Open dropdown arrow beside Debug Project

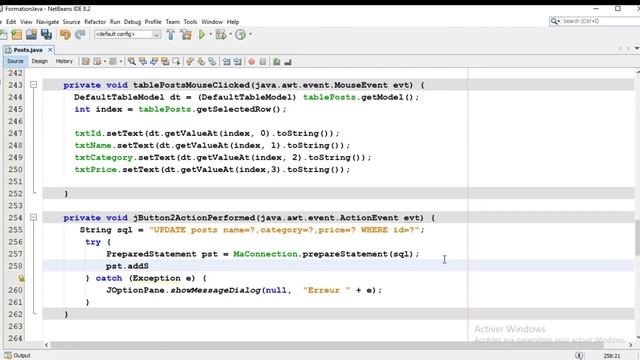tap(230, 34)
